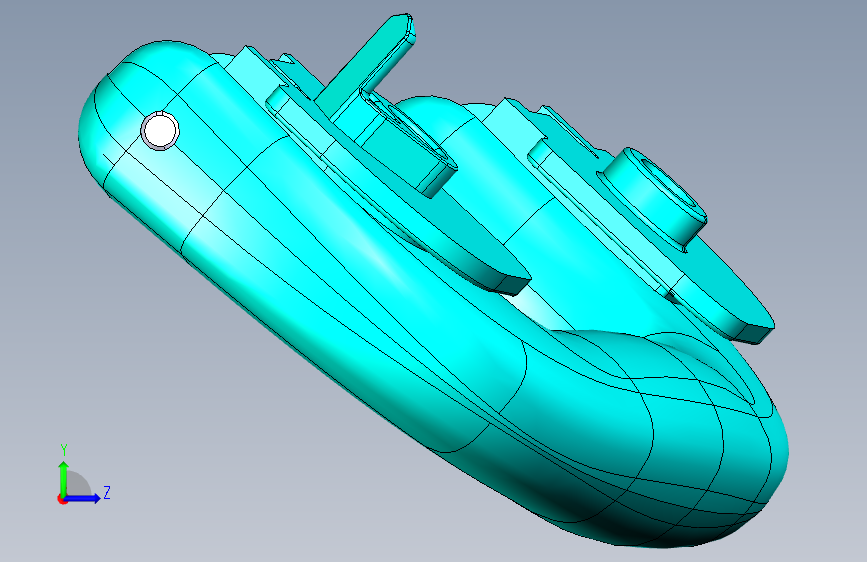Click the "Z" label on the triad
867x562 pixels.
107,492
